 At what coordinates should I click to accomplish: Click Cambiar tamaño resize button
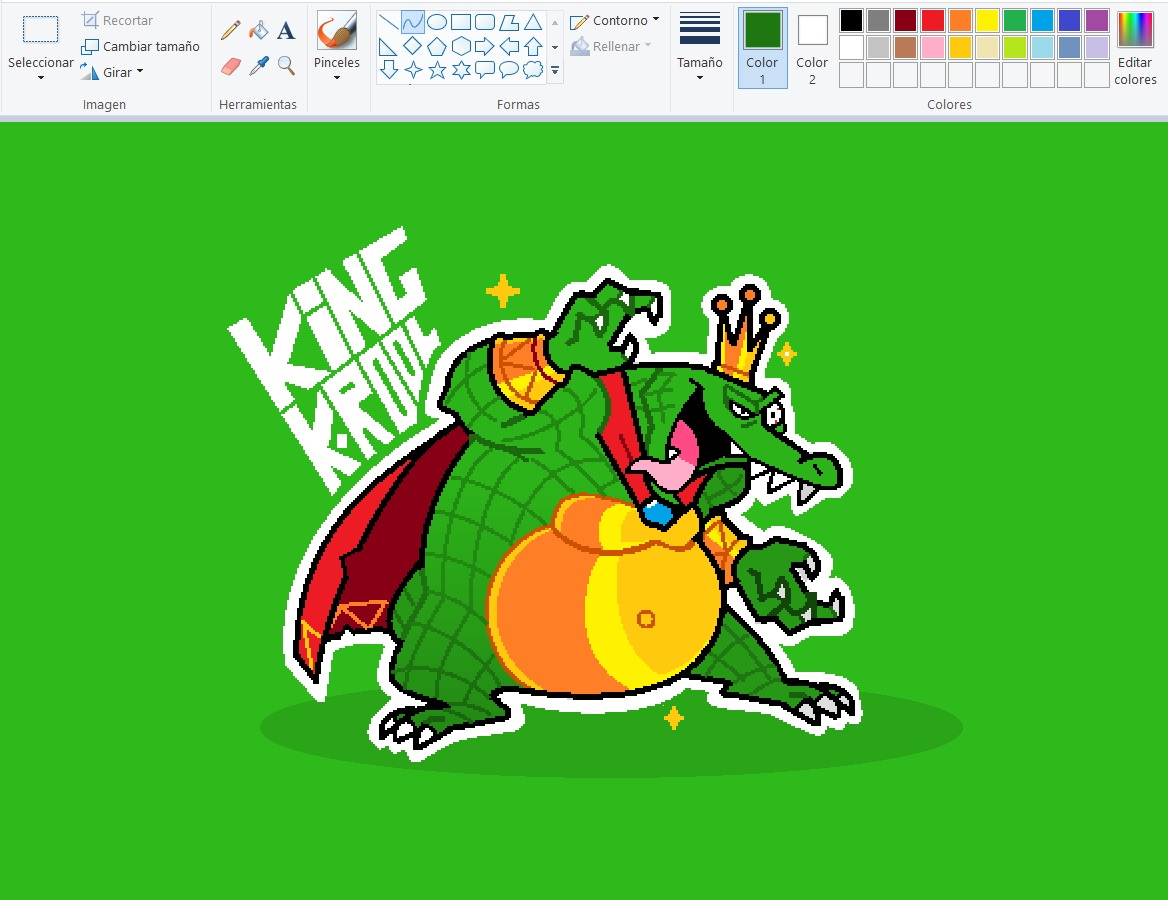141,46
